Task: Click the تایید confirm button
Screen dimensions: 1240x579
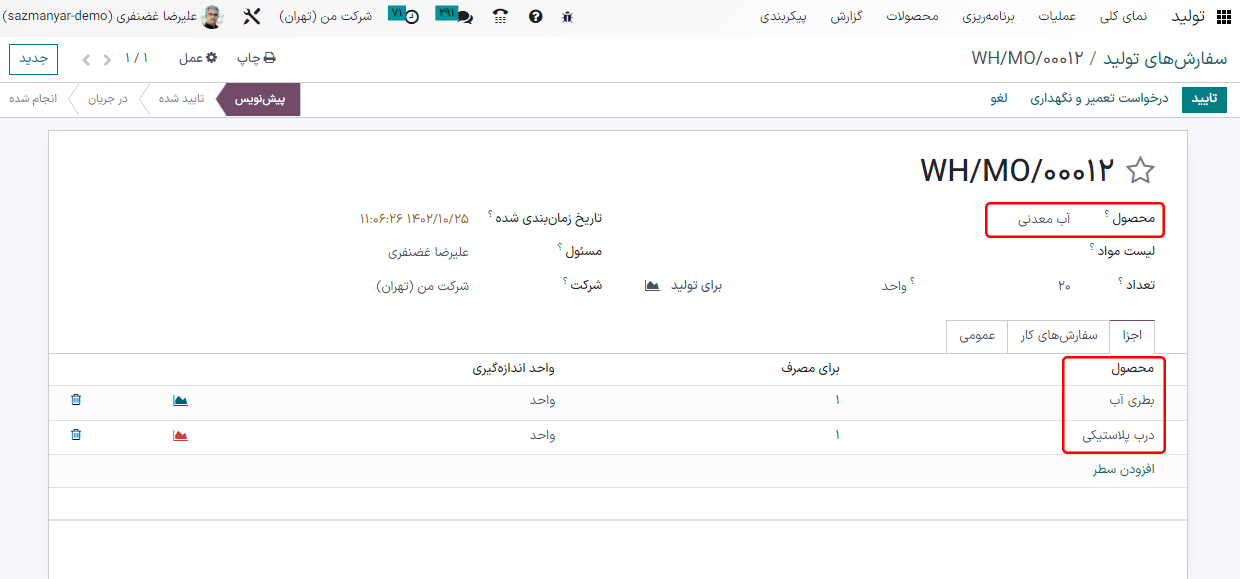Action: point(1205,99)
